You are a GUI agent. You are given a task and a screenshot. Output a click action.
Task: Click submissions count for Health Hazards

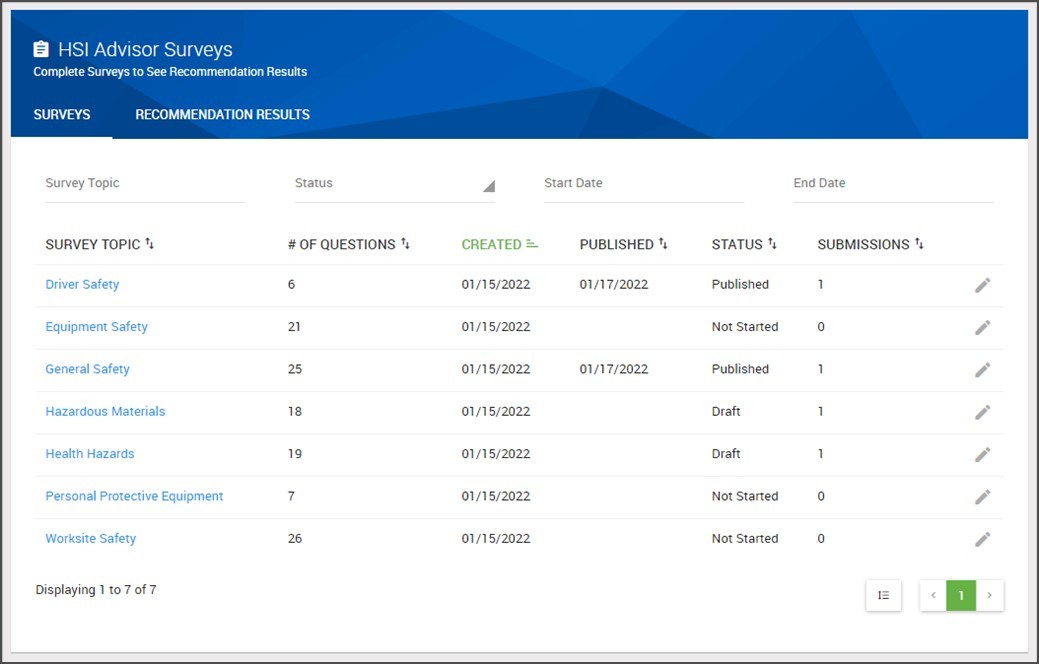tap(820, 454)
